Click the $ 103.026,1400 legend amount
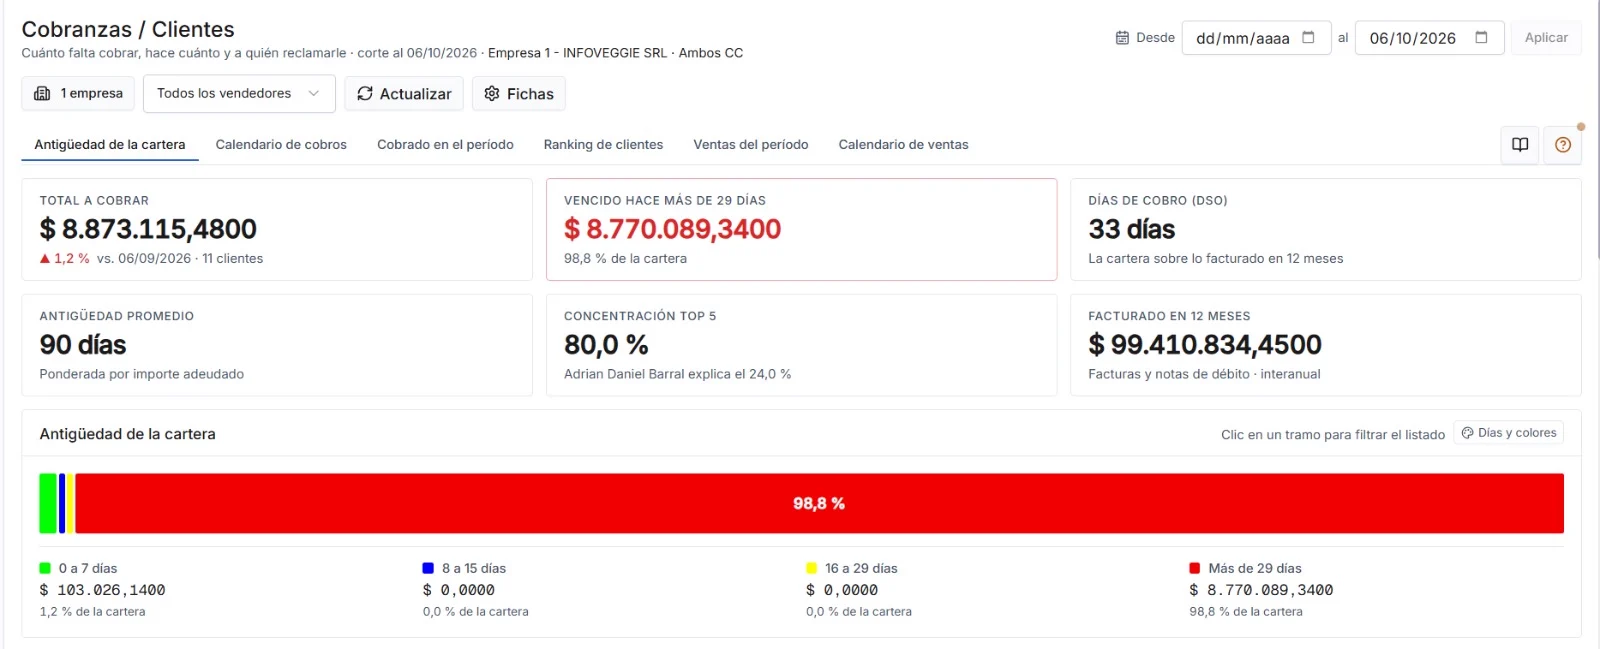 pos(102,590)
